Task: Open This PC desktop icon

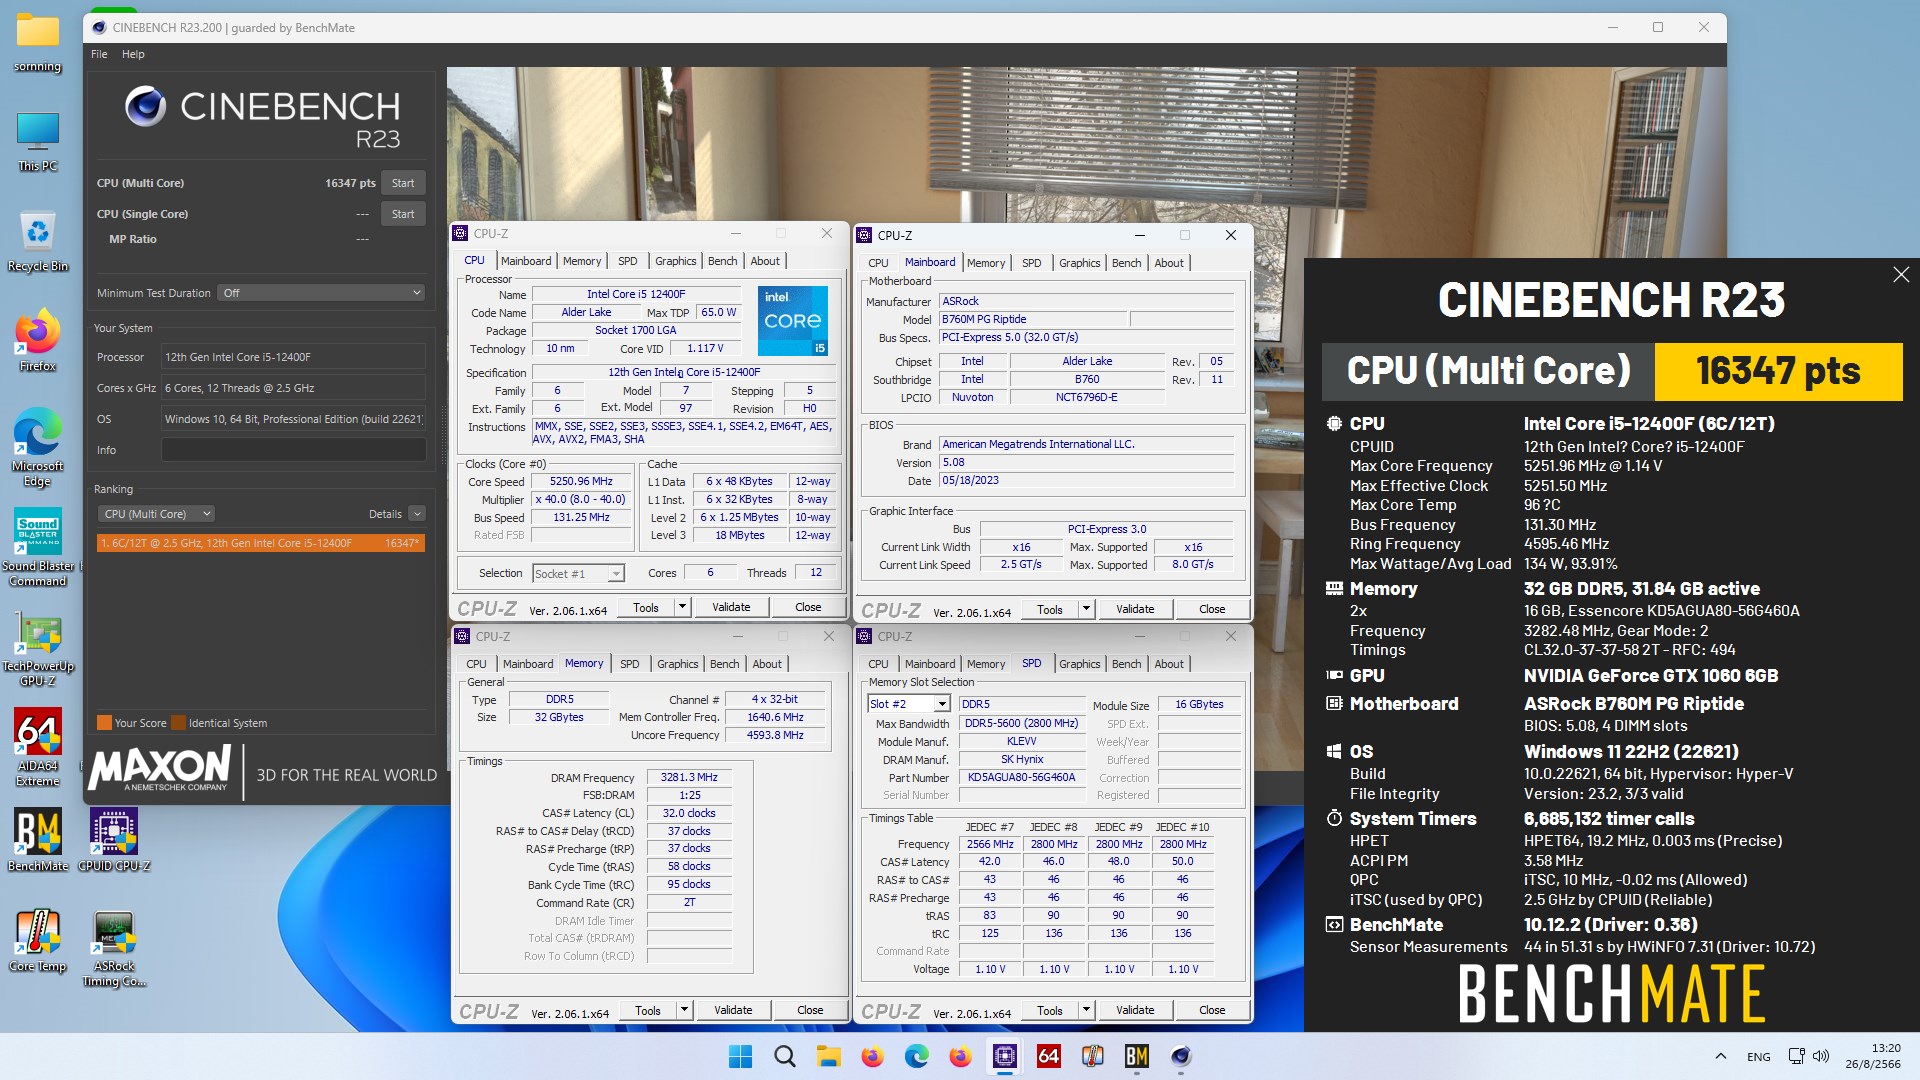Action: click(x=38, y=142)
